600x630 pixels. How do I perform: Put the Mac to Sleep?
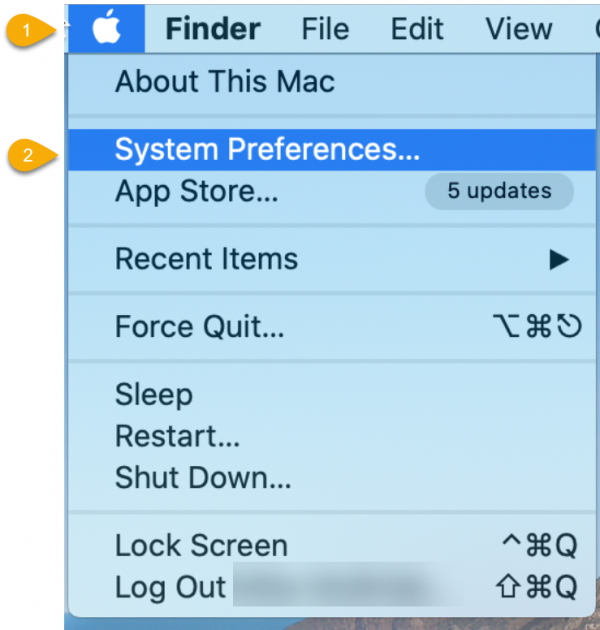153,394
